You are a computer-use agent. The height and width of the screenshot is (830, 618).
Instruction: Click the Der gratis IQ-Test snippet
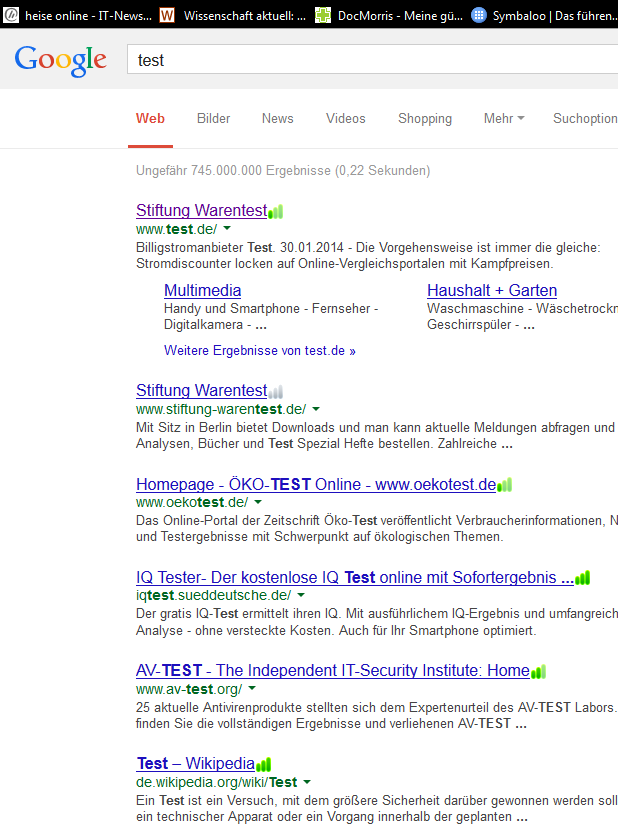(377, 622)
